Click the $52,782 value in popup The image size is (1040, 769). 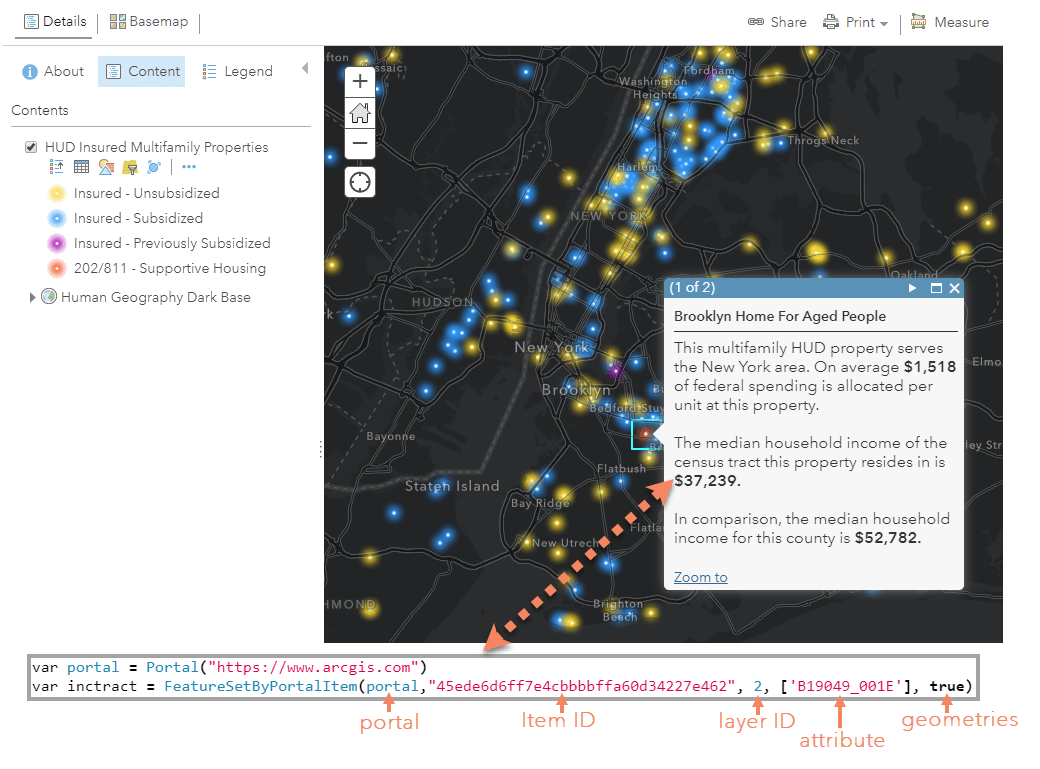click(x=887, y=538)
